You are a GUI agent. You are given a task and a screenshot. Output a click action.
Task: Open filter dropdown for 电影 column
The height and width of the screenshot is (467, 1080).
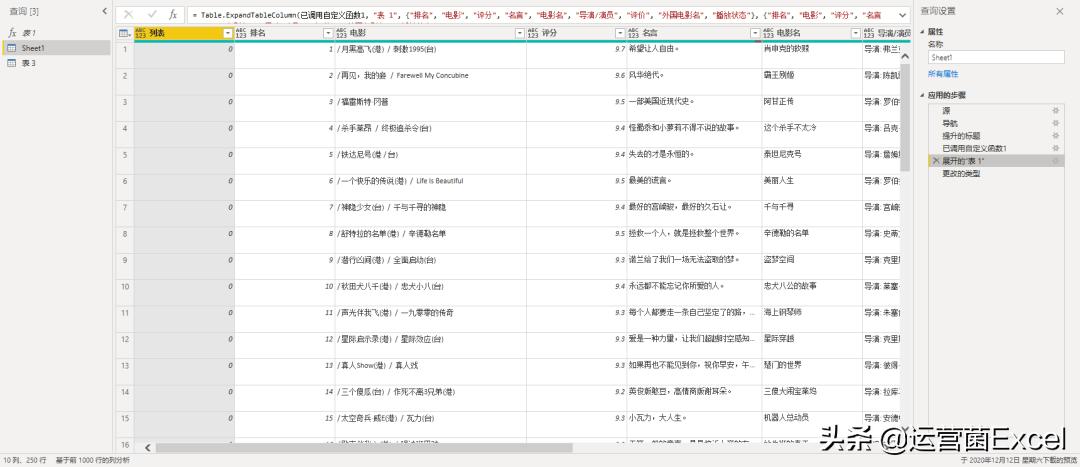tap(520, 33)
